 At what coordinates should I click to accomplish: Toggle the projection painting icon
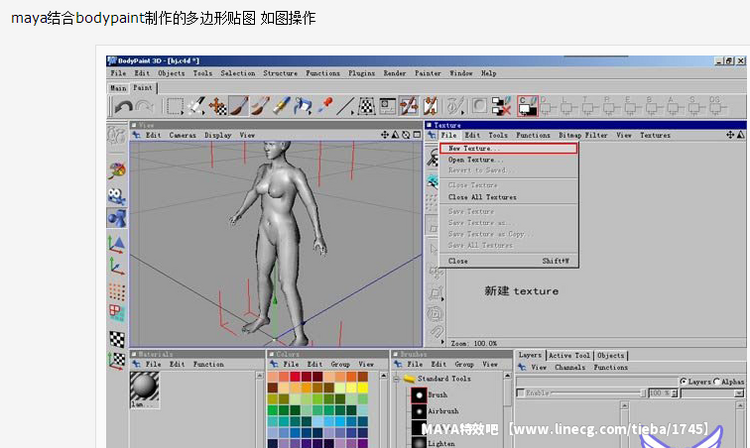409,107
